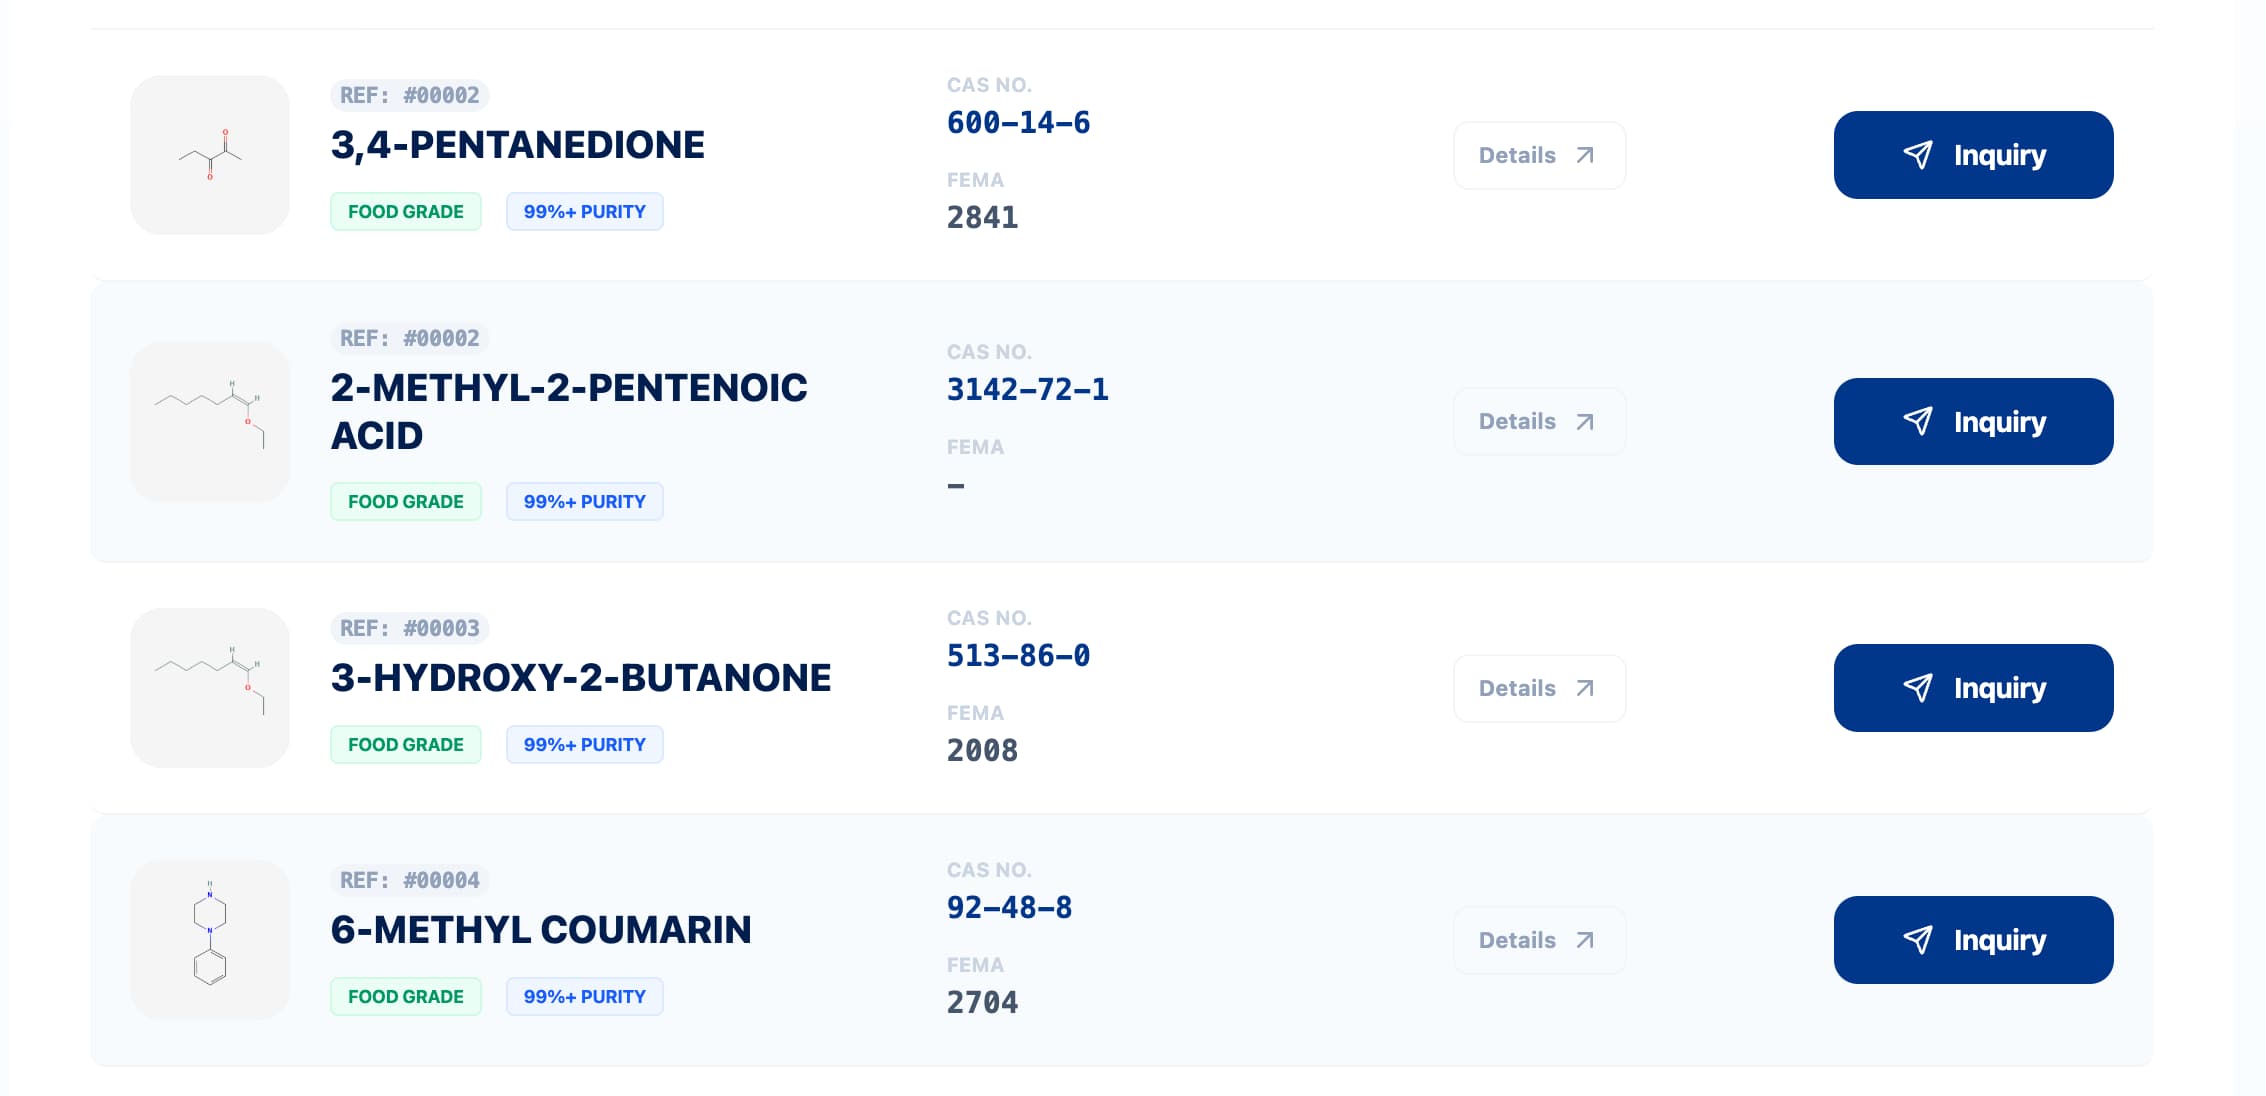The image size is (2266, 1096).
Task: Click paper plane icon in 3-Hydroxy-2-Butanone row
Action: click(1917, 688)
